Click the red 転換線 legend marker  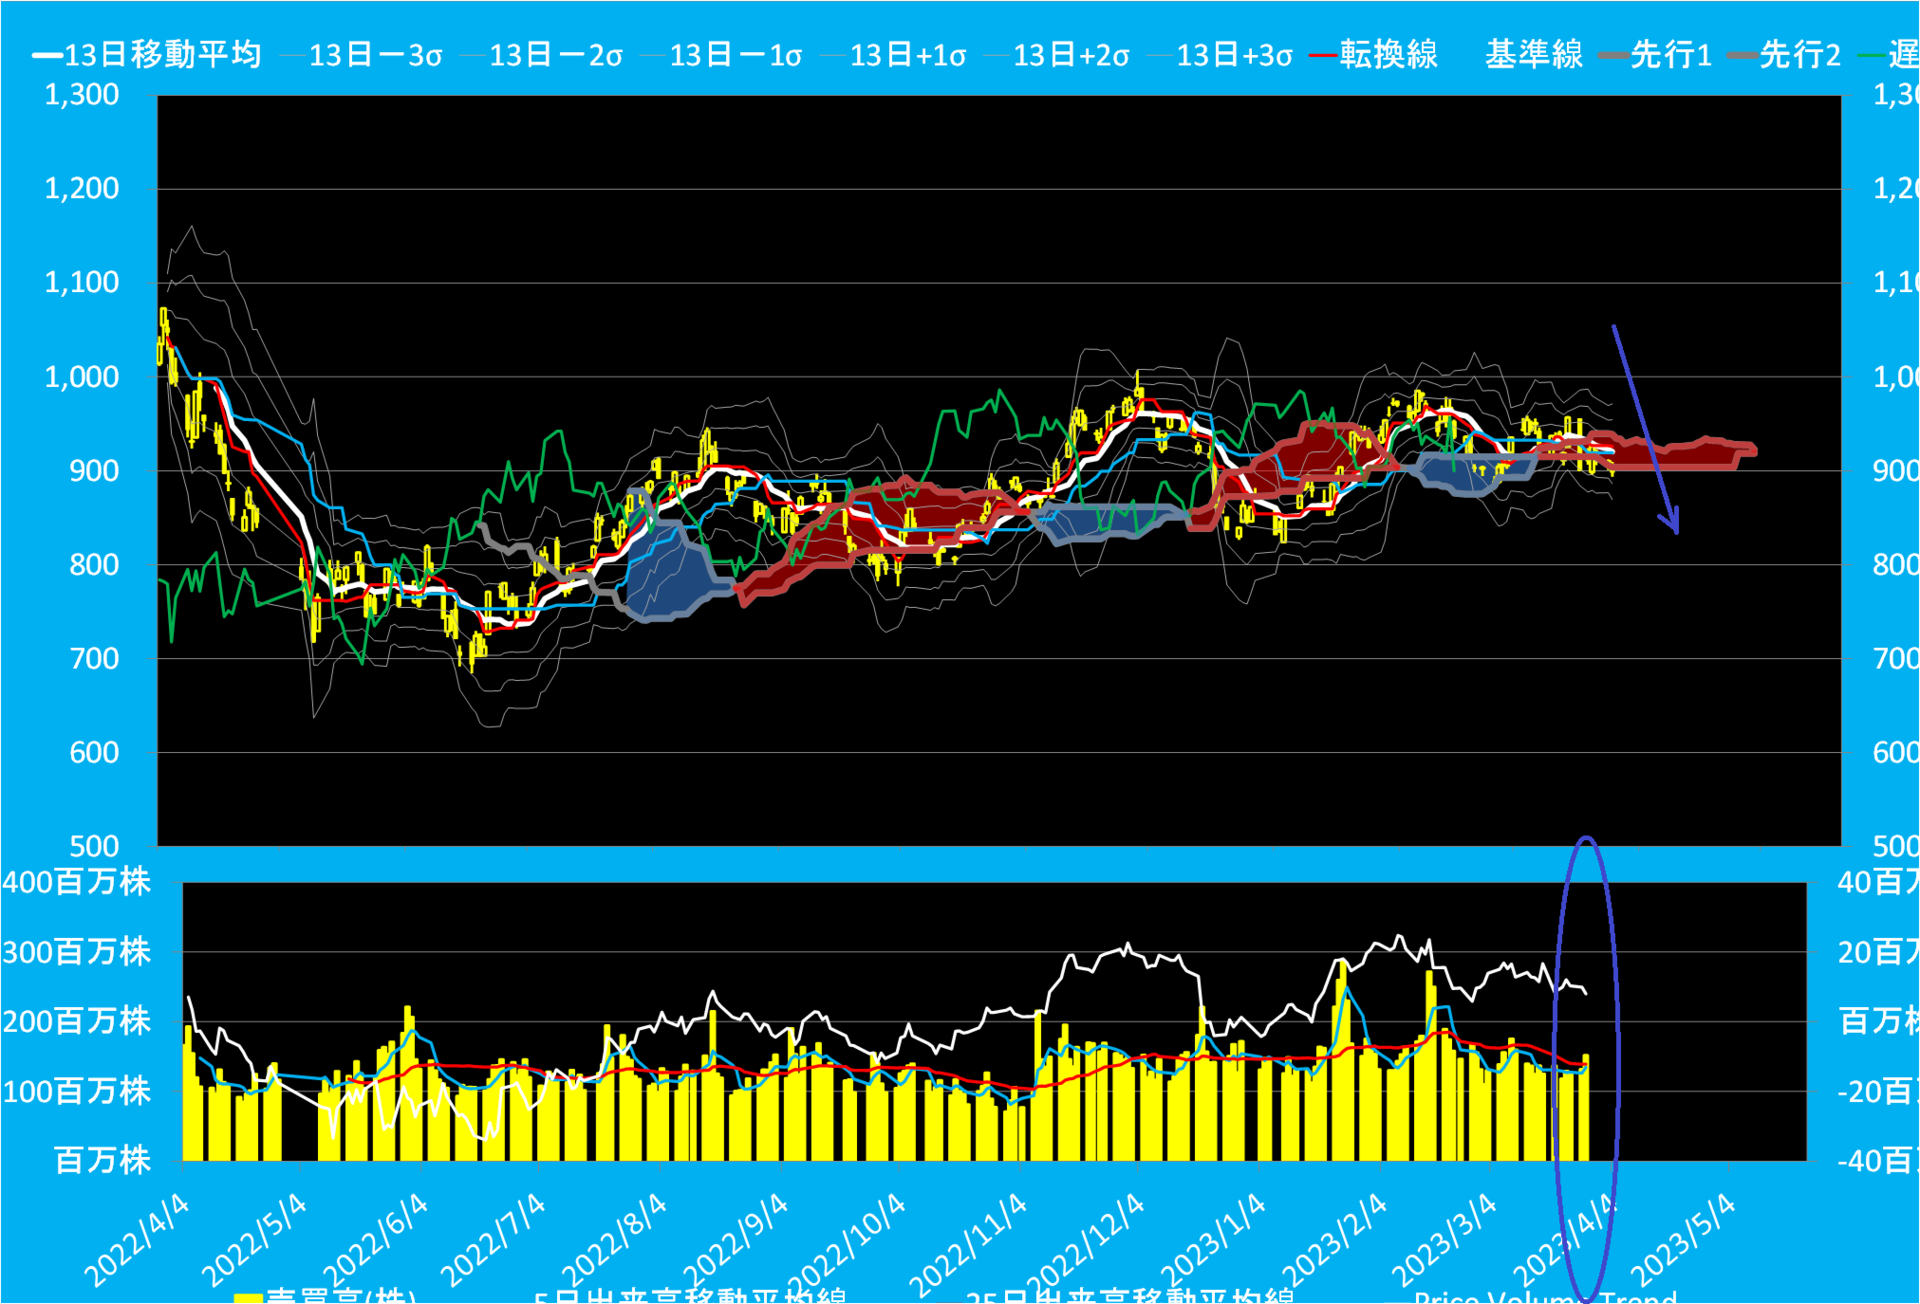(1324, 56)
